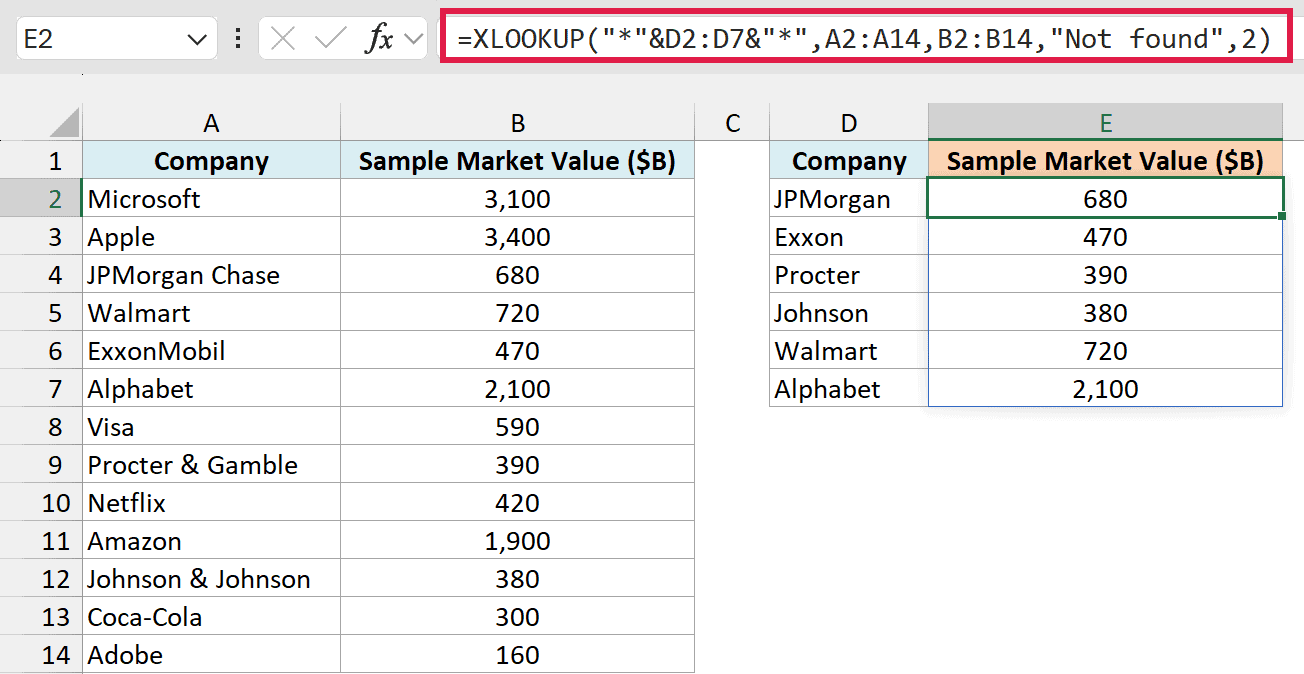Click cell 'Adobe'
Image resolution: width=1304 pixels, height=674 pixels.
211,655
